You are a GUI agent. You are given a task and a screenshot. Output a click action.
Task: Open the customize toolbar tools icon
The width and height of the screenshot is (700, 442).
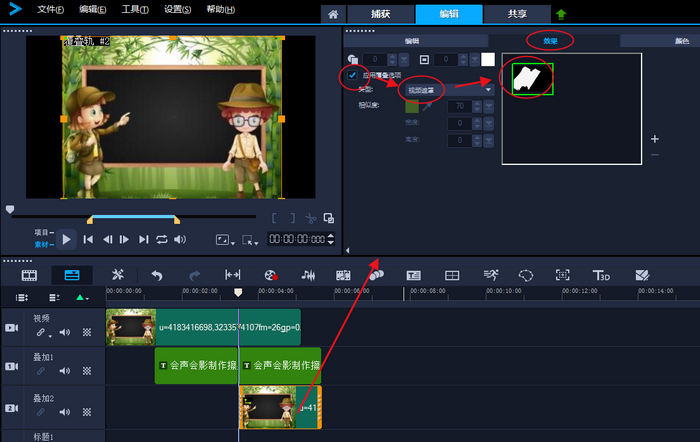coord(118,275)
